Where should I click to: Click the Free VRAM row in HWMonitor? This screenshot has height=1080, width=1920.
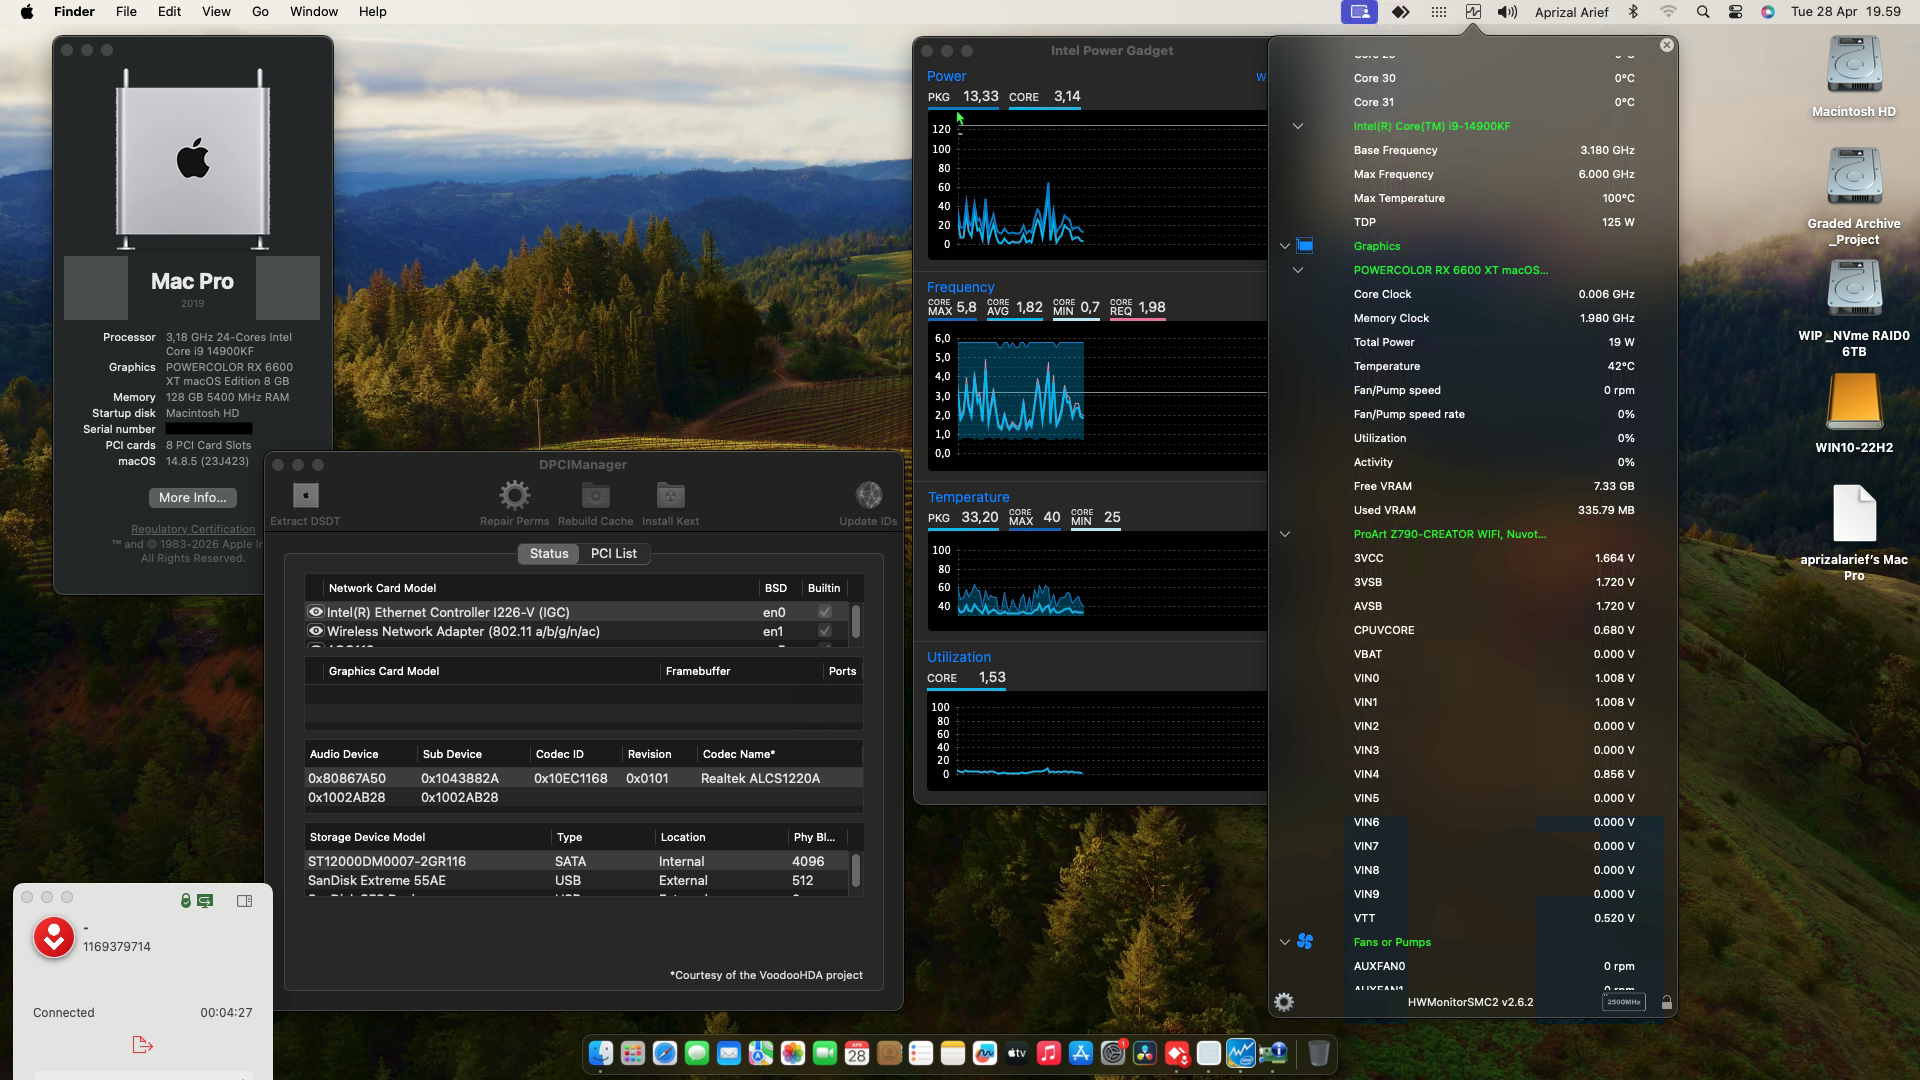[x=1494, y=486]
